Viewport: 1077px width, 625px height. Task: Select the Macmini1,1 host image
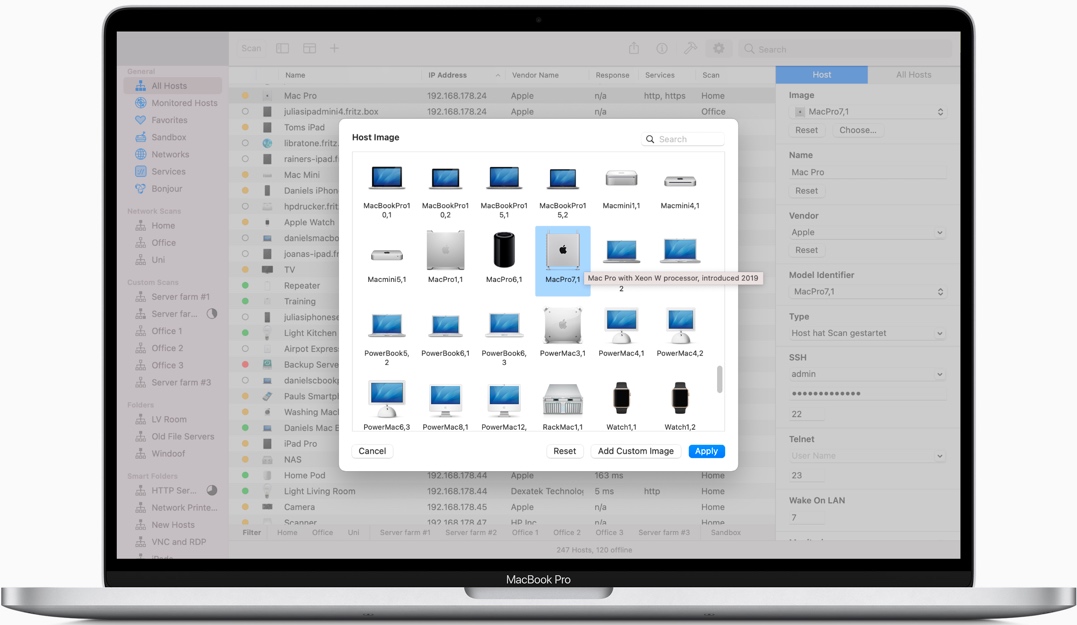[621, 179]
